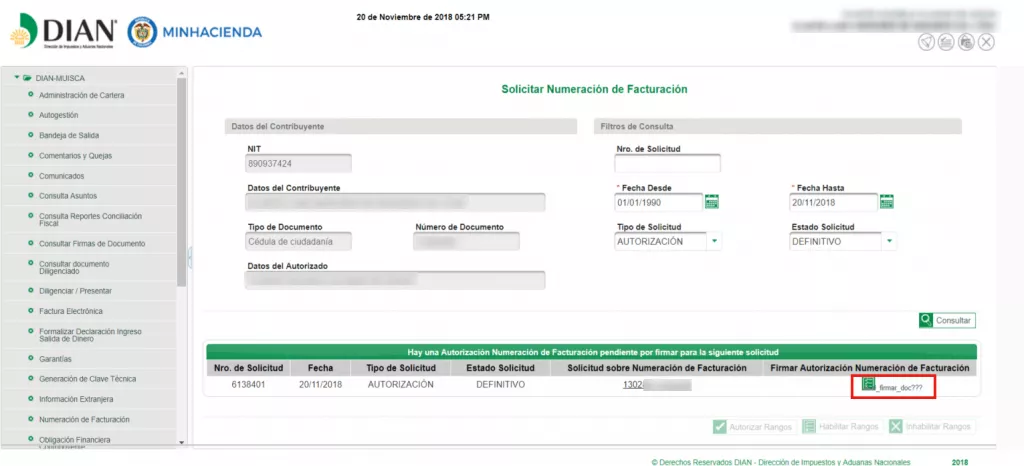Click the Solicitar Numeración de Facturación title
This screenshot has height=466, width=1024.
coord(594,89)
